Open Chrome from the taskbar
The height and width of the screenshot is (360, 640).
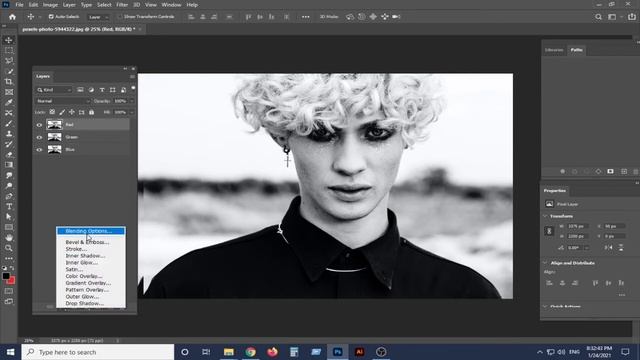pos(250,352)
